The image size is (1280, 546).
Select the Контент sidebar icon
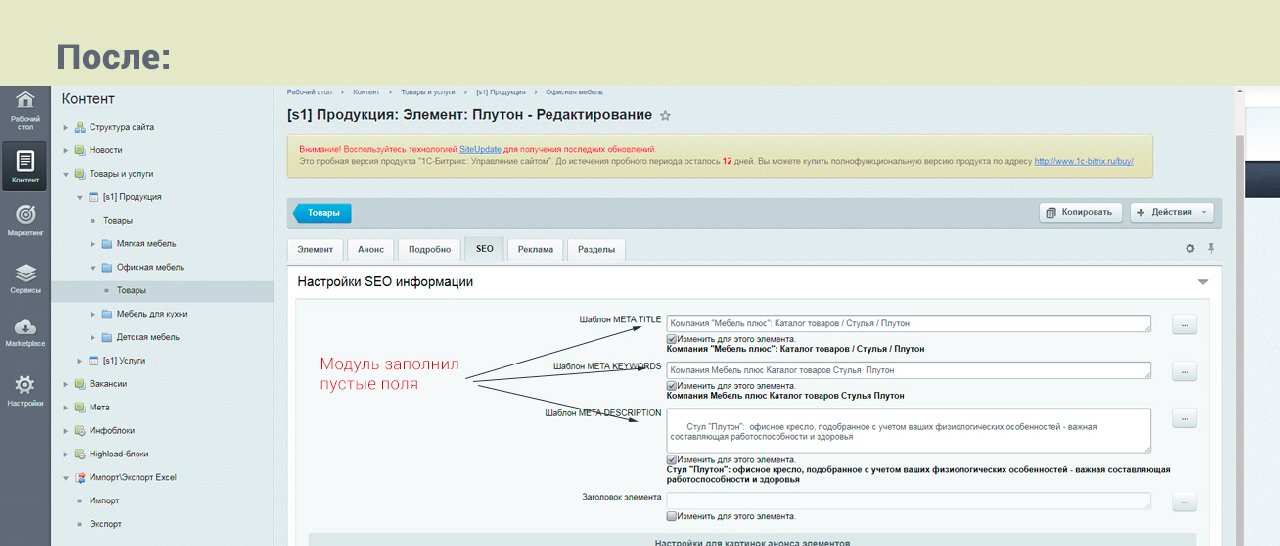(x=25, y=166)
